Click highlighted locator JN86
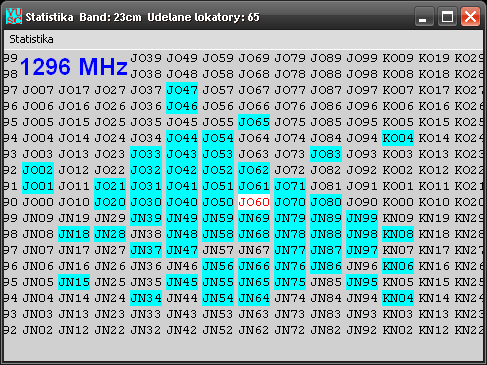 click(326, 266)
